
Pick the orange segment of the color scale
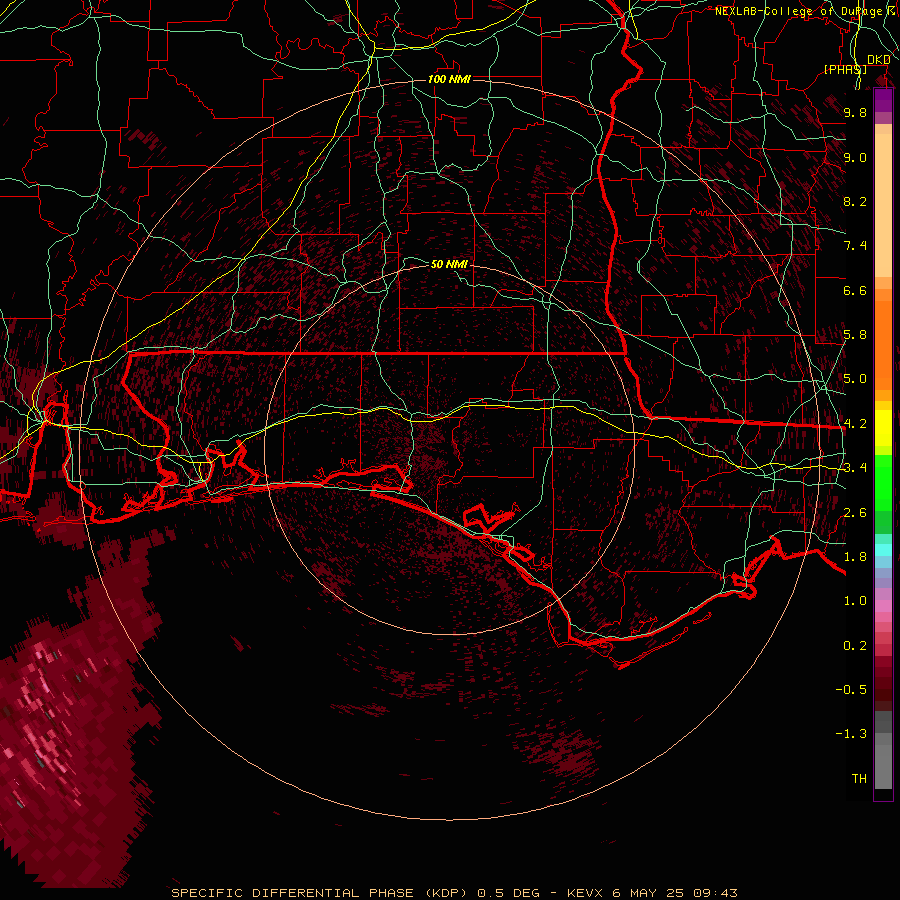point(883,344)
